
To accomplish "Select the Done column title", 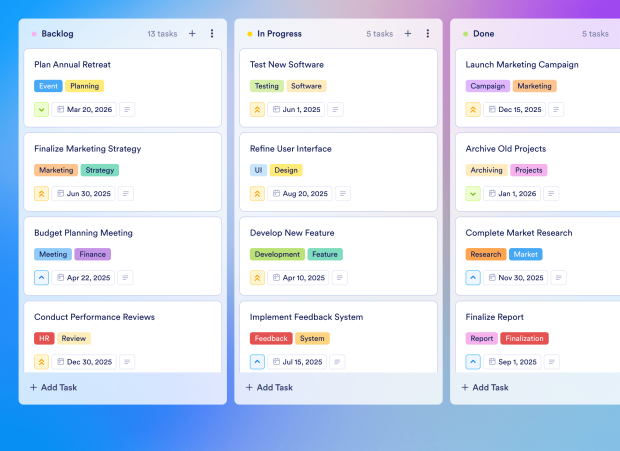I will tap(483, 34).
